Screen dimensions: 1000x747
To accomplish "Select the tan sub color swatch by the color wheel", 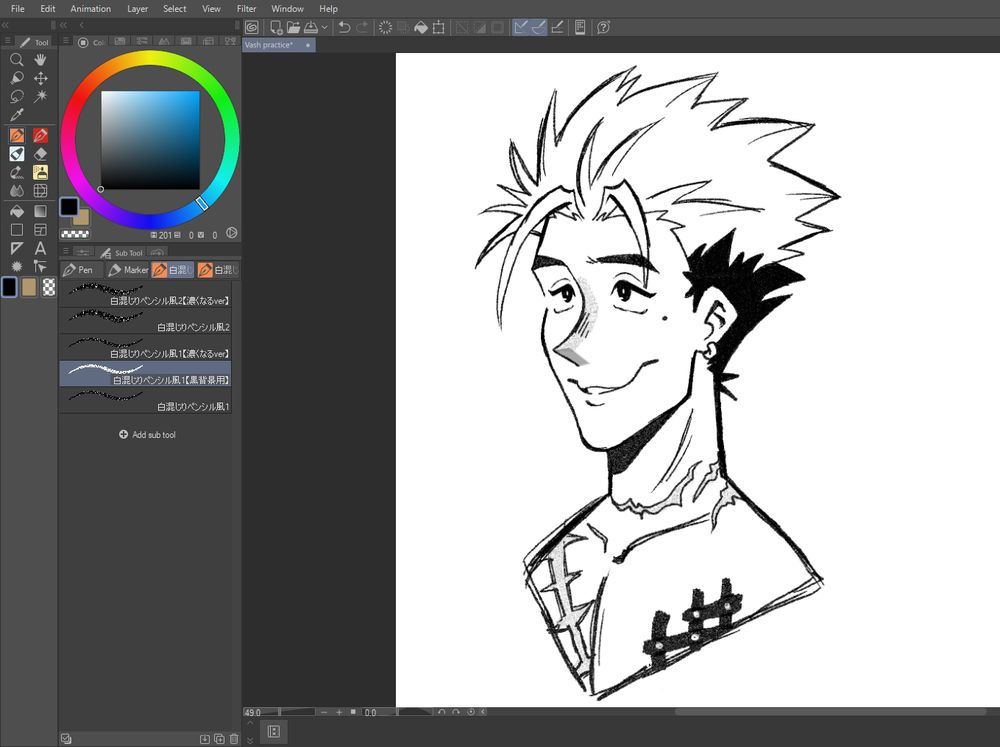I will coord(82,218).
